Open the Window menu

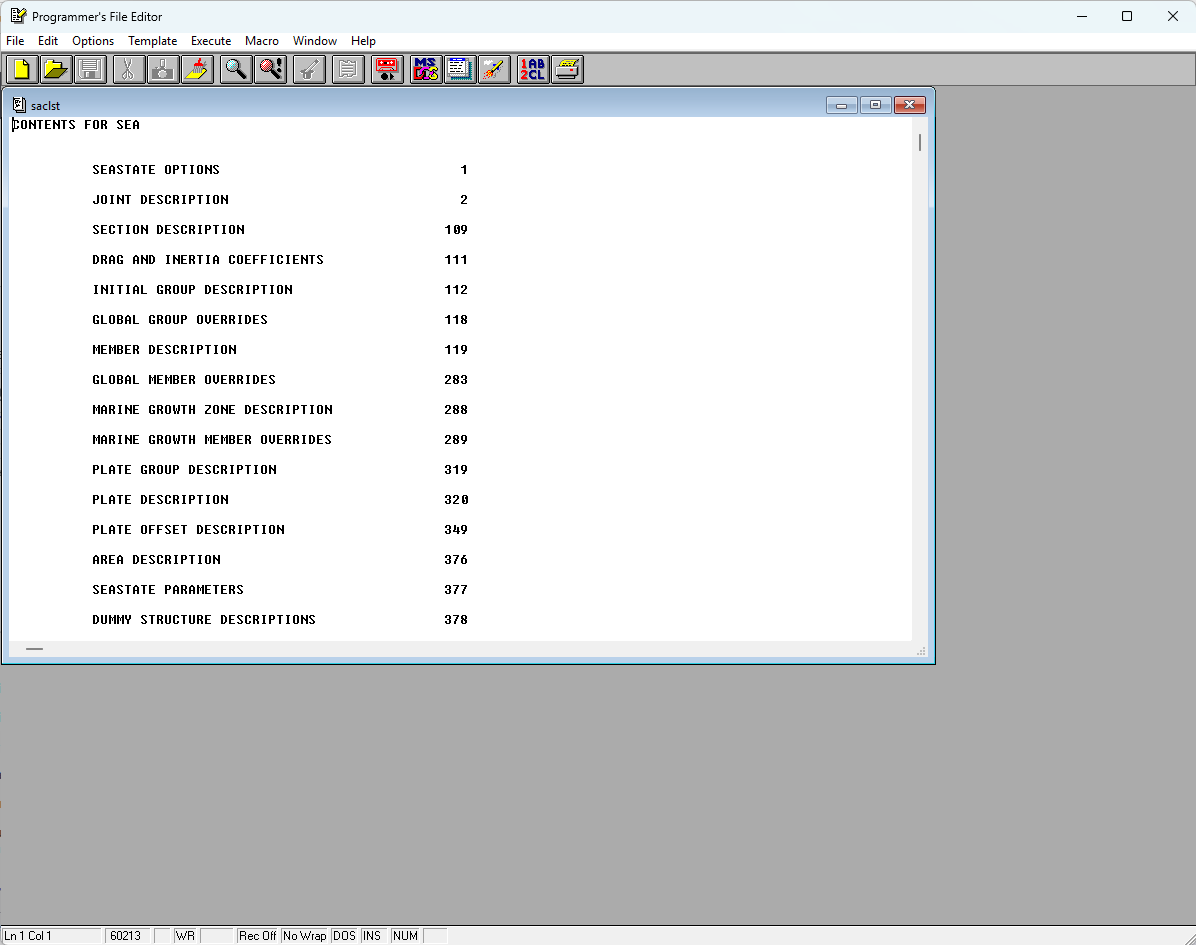pyautogui.click(x=315, y=41)
